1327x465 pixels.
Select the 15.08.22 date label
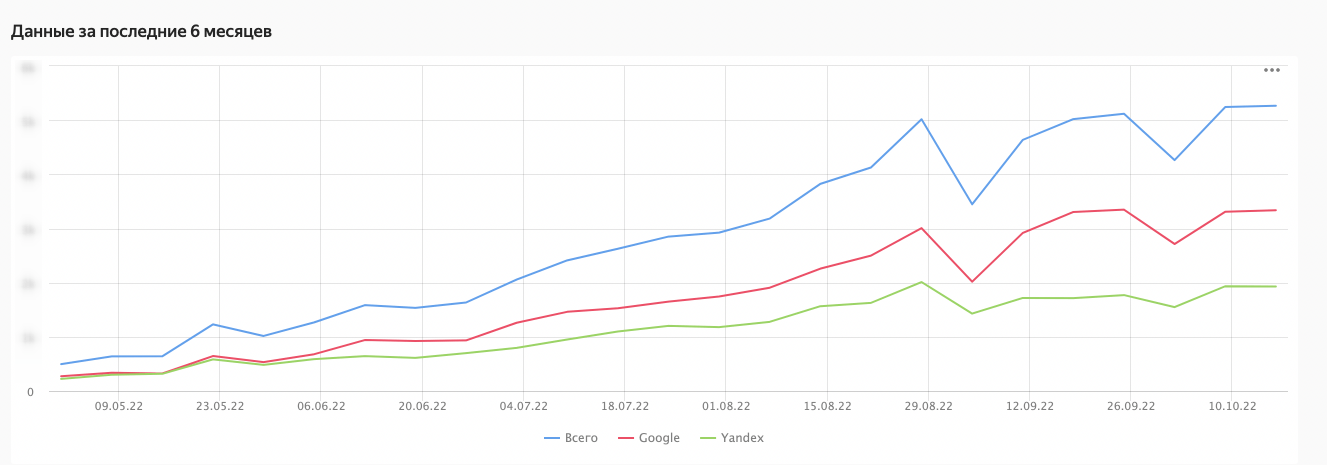click(827, 406)
